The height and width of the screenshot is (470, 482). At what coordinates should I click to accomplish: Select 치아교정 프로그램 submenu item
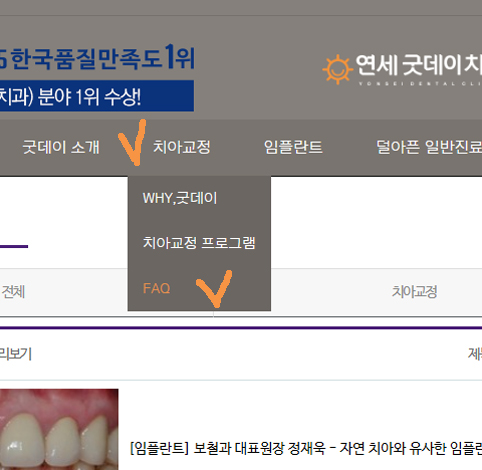pyautogui.click(x=199, y=243)
